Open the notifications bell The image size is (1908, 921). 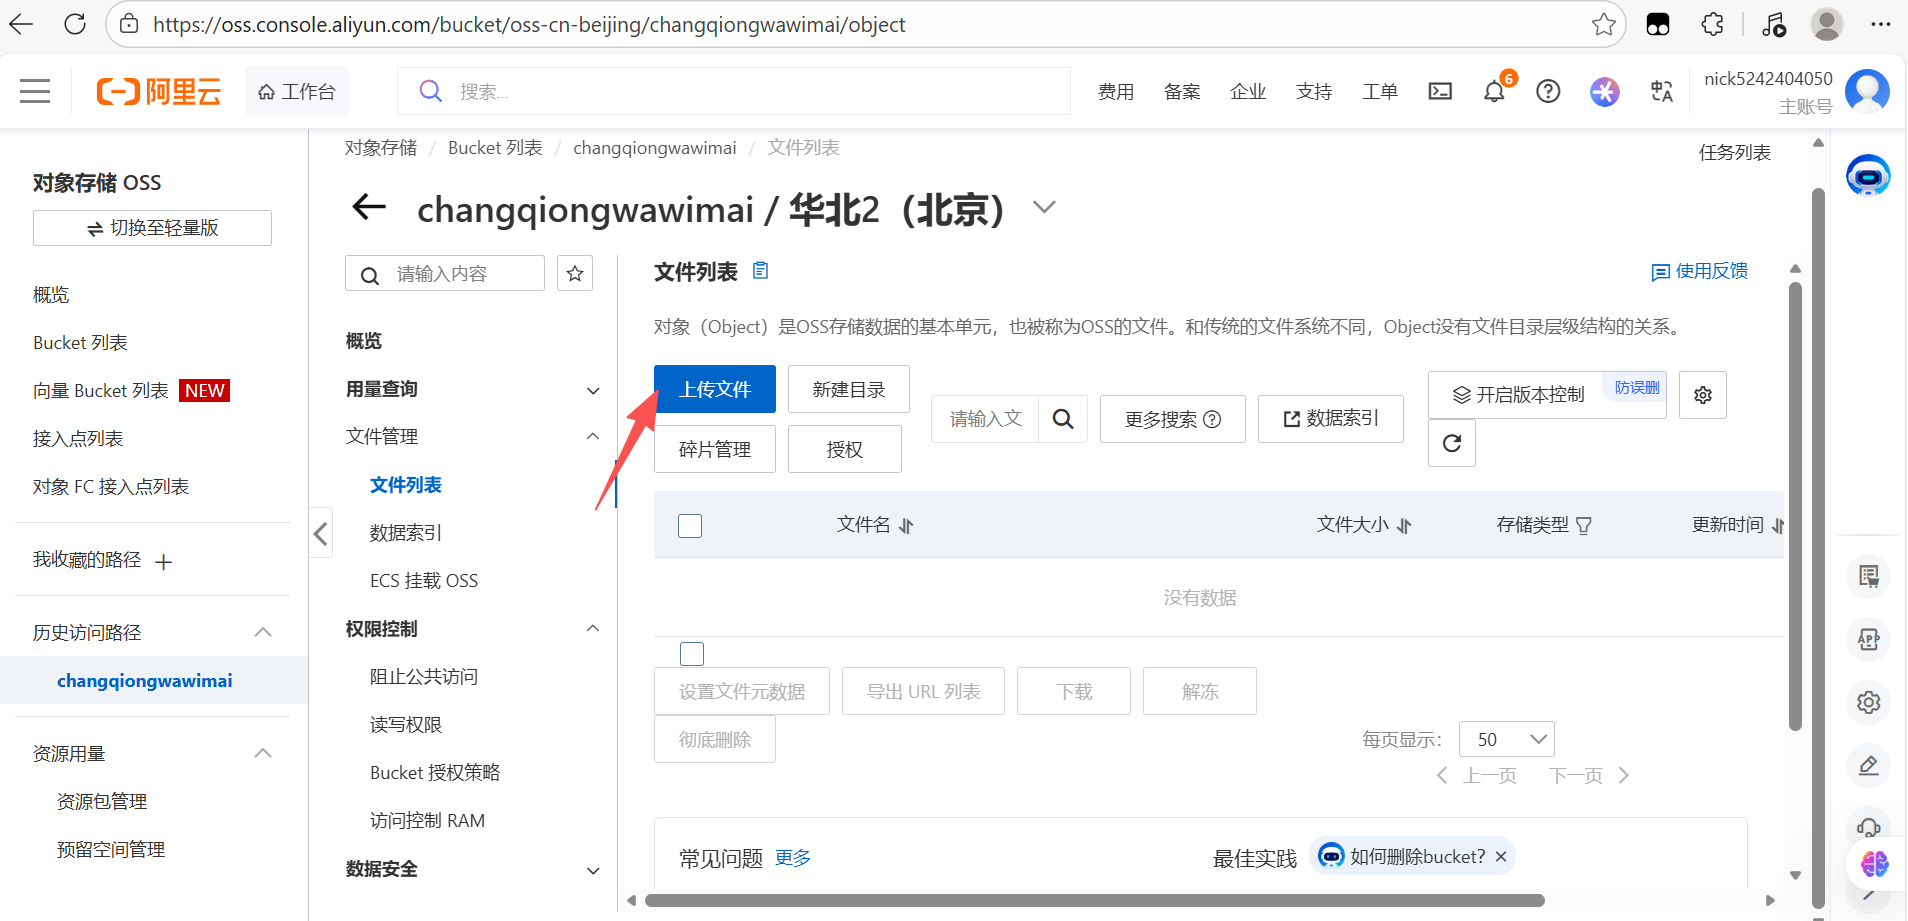coord(1494,91)
